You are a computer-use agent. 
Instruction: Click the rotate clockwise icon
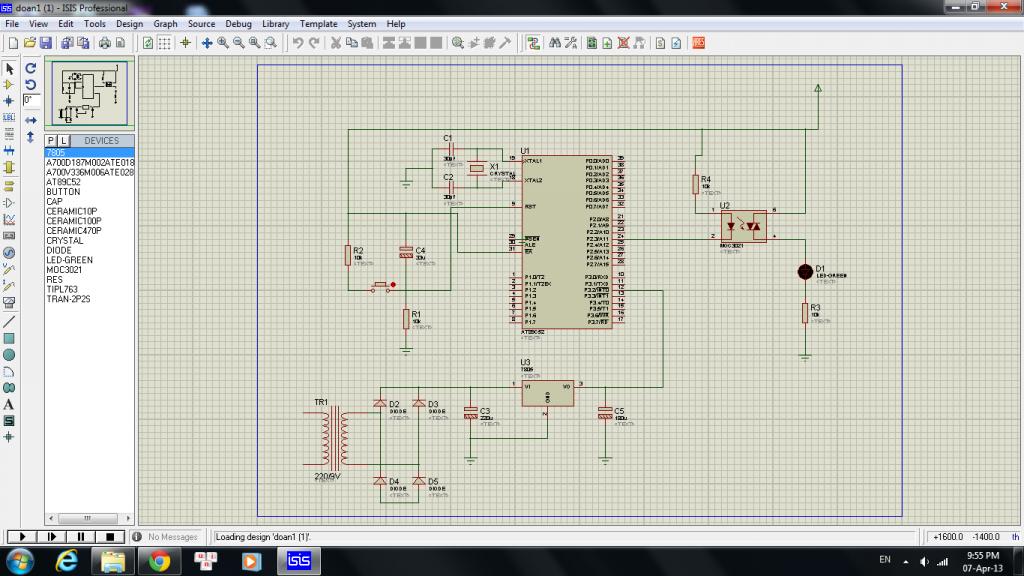tap(31, 69)
